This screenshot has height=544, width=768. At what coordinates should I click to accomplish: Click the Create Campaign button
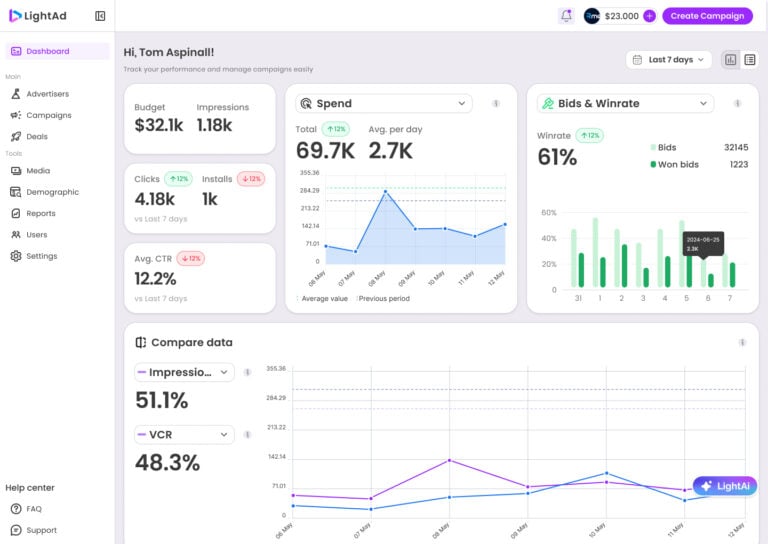[x=707, y=16]
